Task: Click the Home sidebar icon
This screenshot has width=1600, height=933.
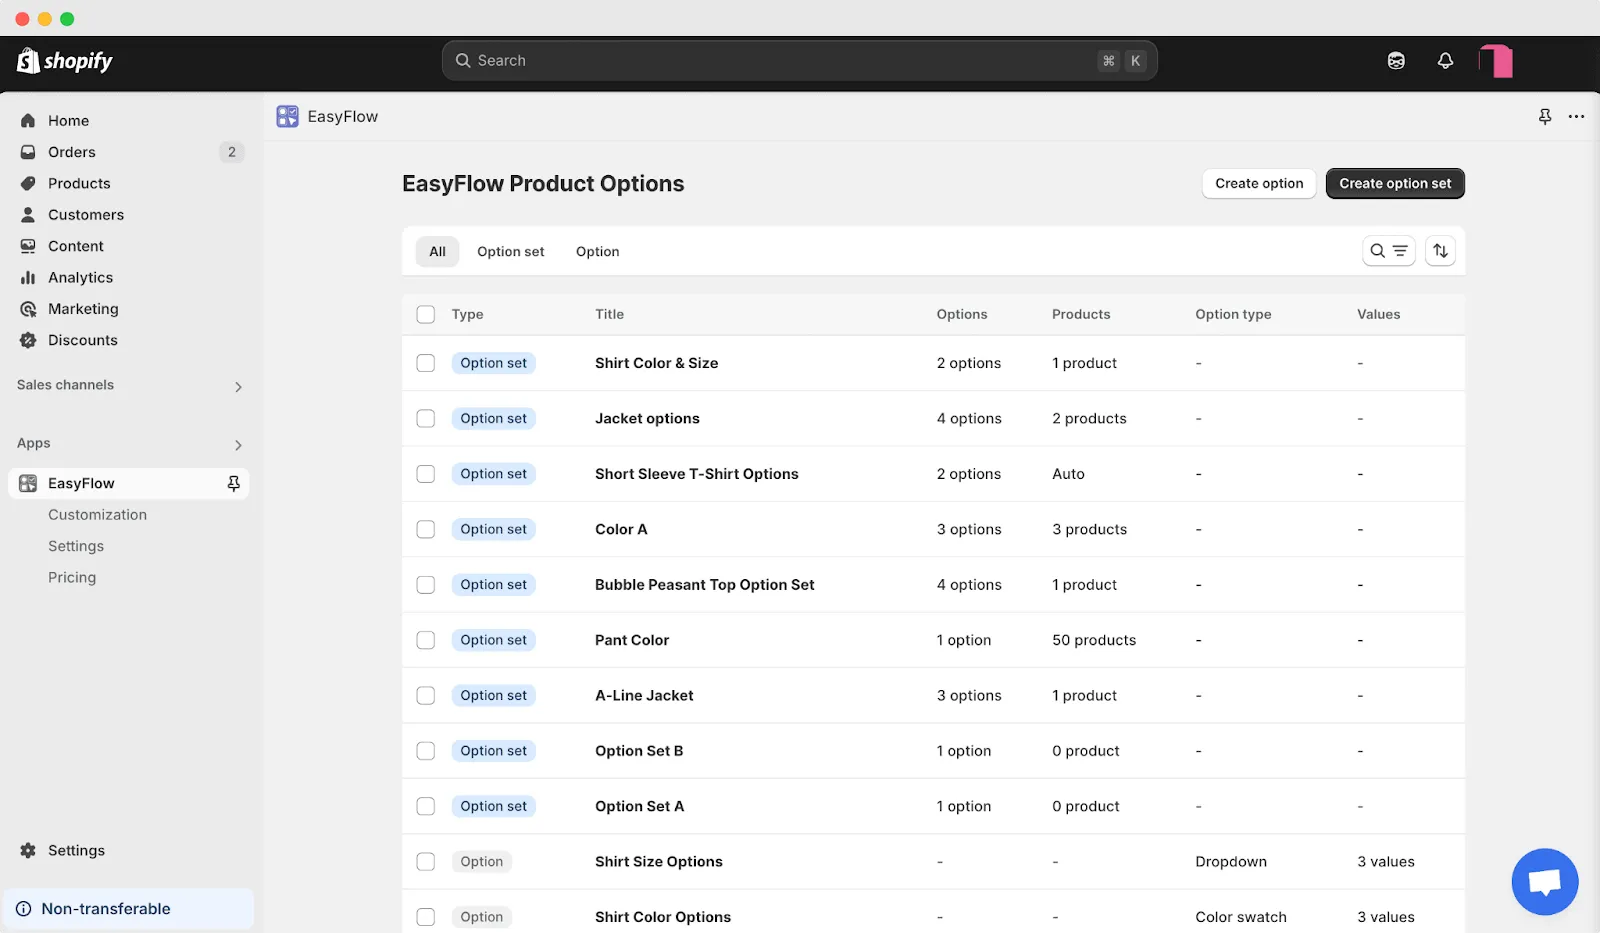Action: (28, 120)
